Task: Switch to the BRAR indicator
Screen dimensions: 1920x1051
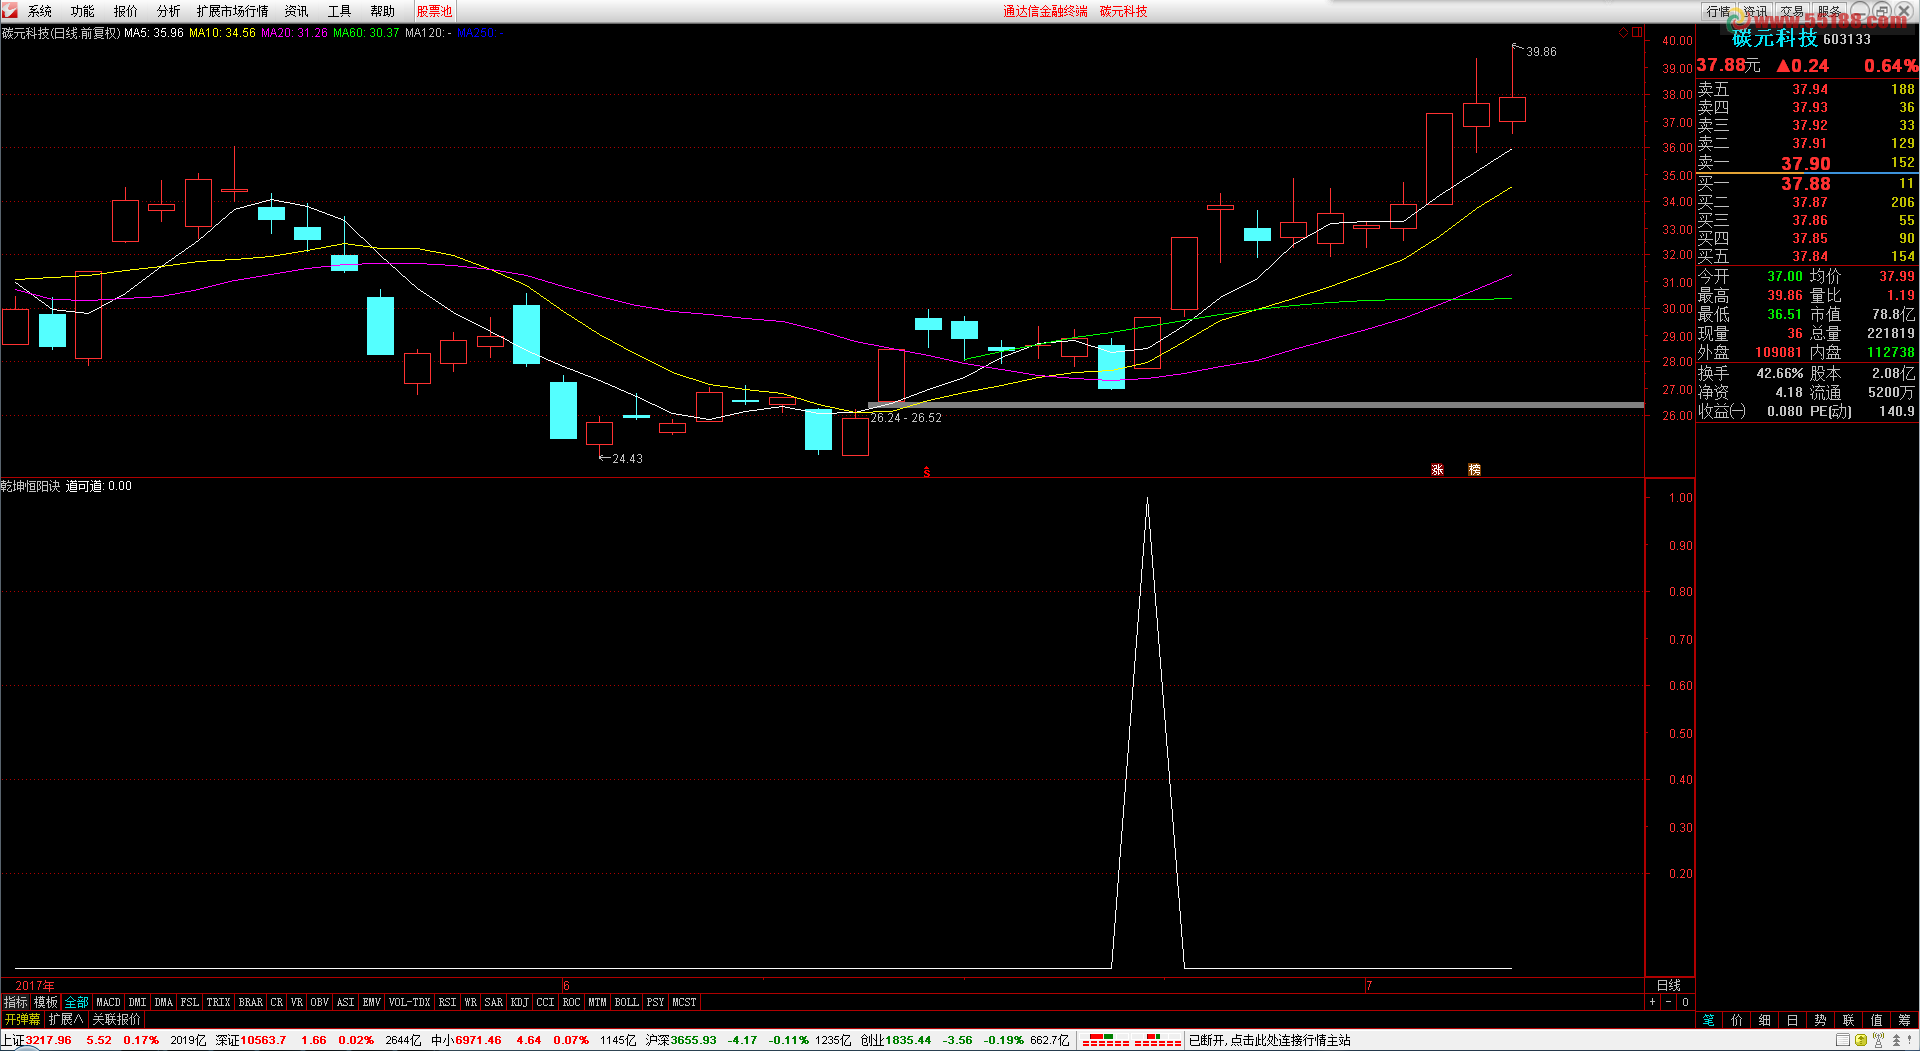Action: point(251,1002)
